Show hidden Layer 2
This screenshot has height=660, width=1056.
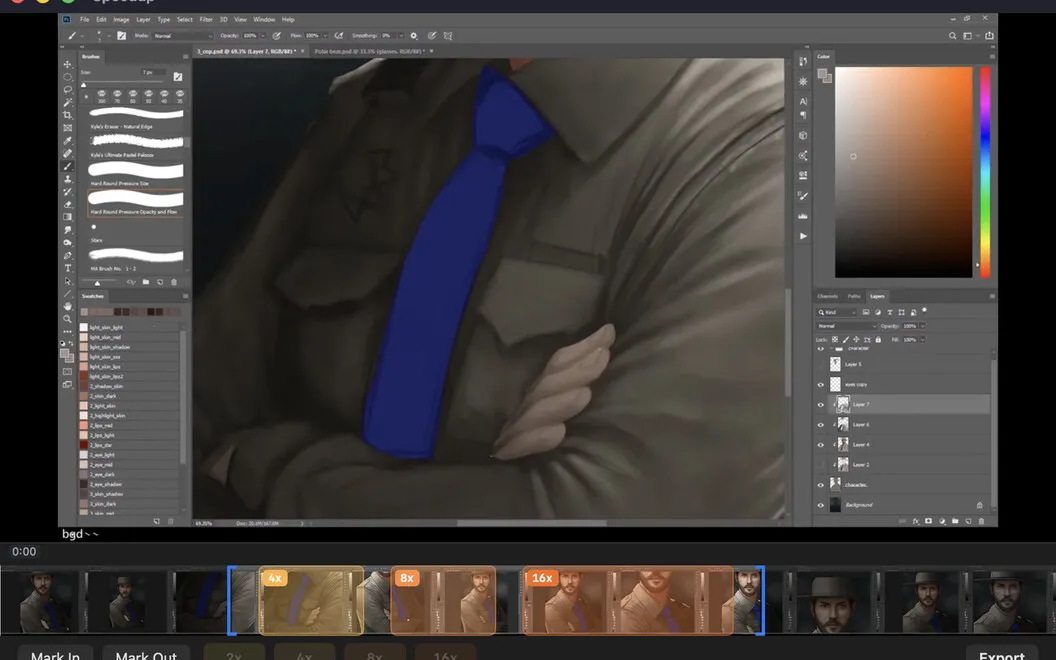tap(820, 465)
